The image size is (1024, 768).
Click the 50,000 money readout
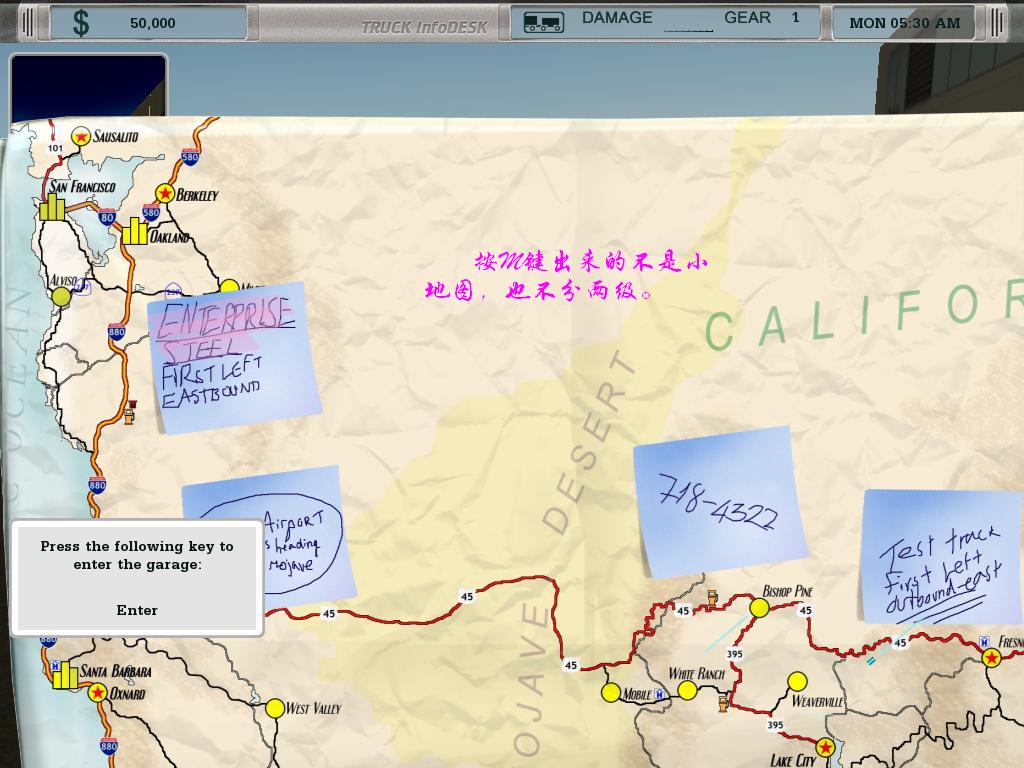pos(153,24)
